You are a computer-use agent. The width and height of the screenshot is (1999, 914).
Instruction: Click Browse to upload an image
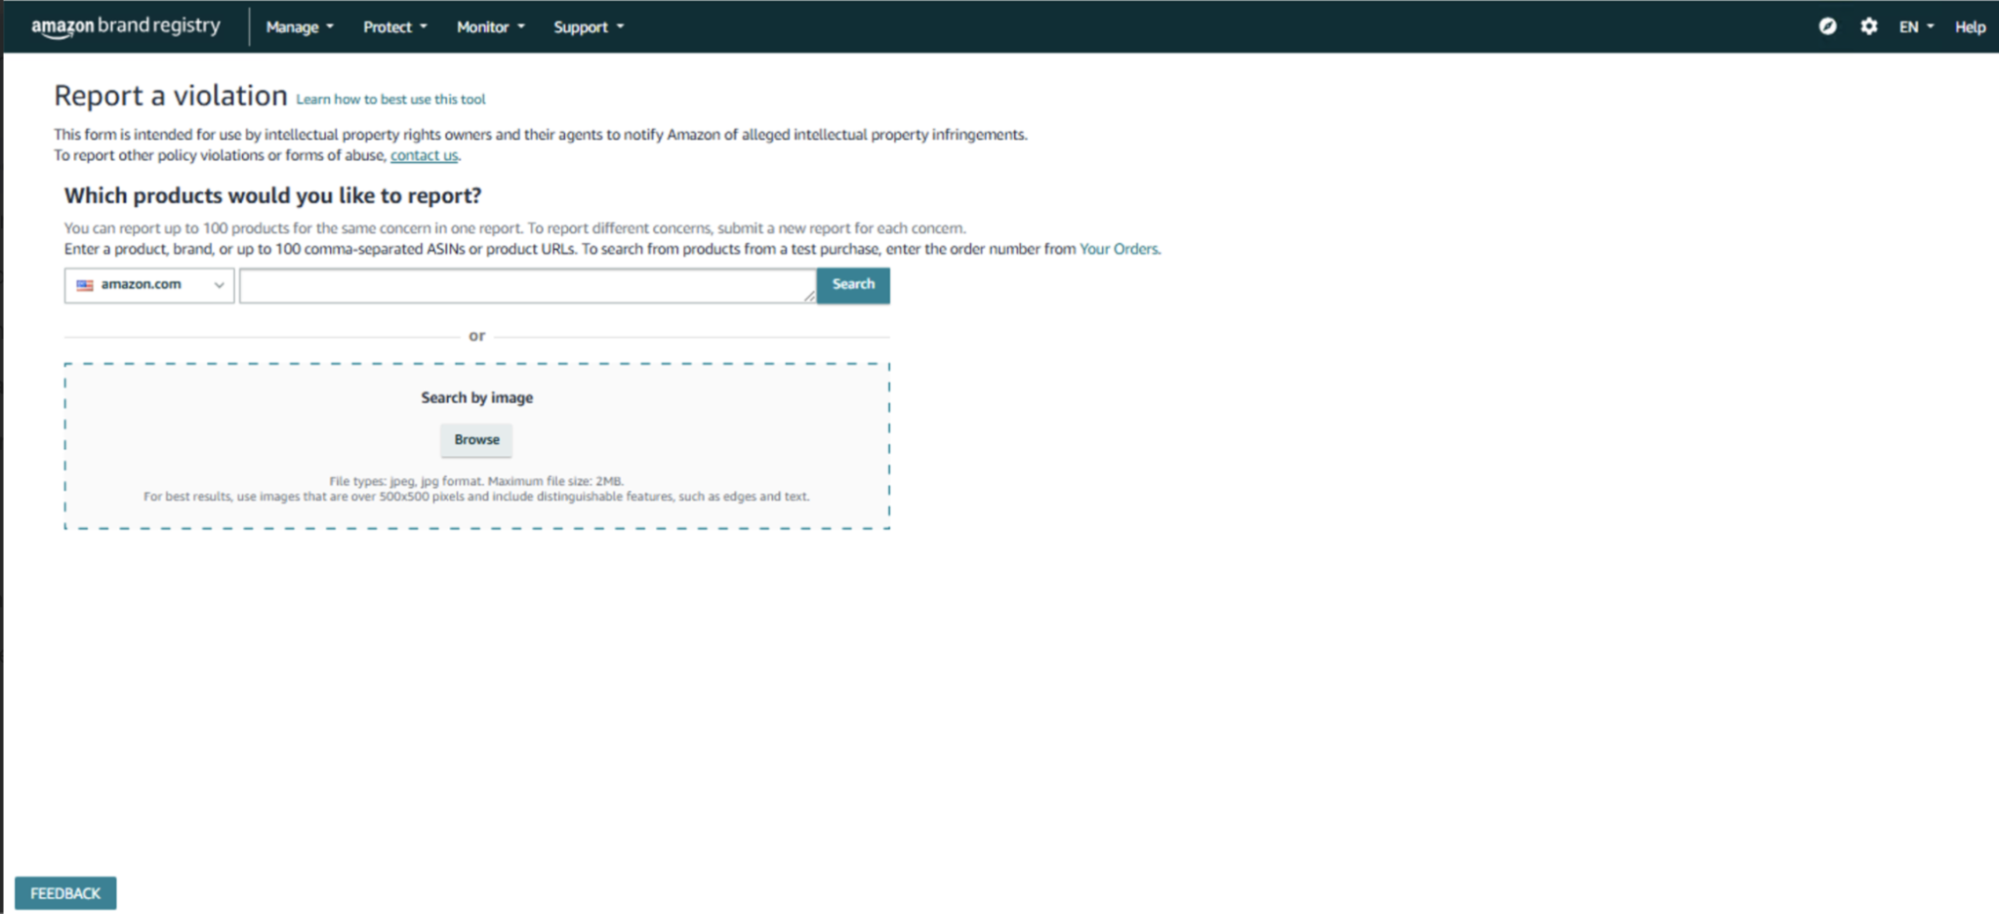[476, 439]
